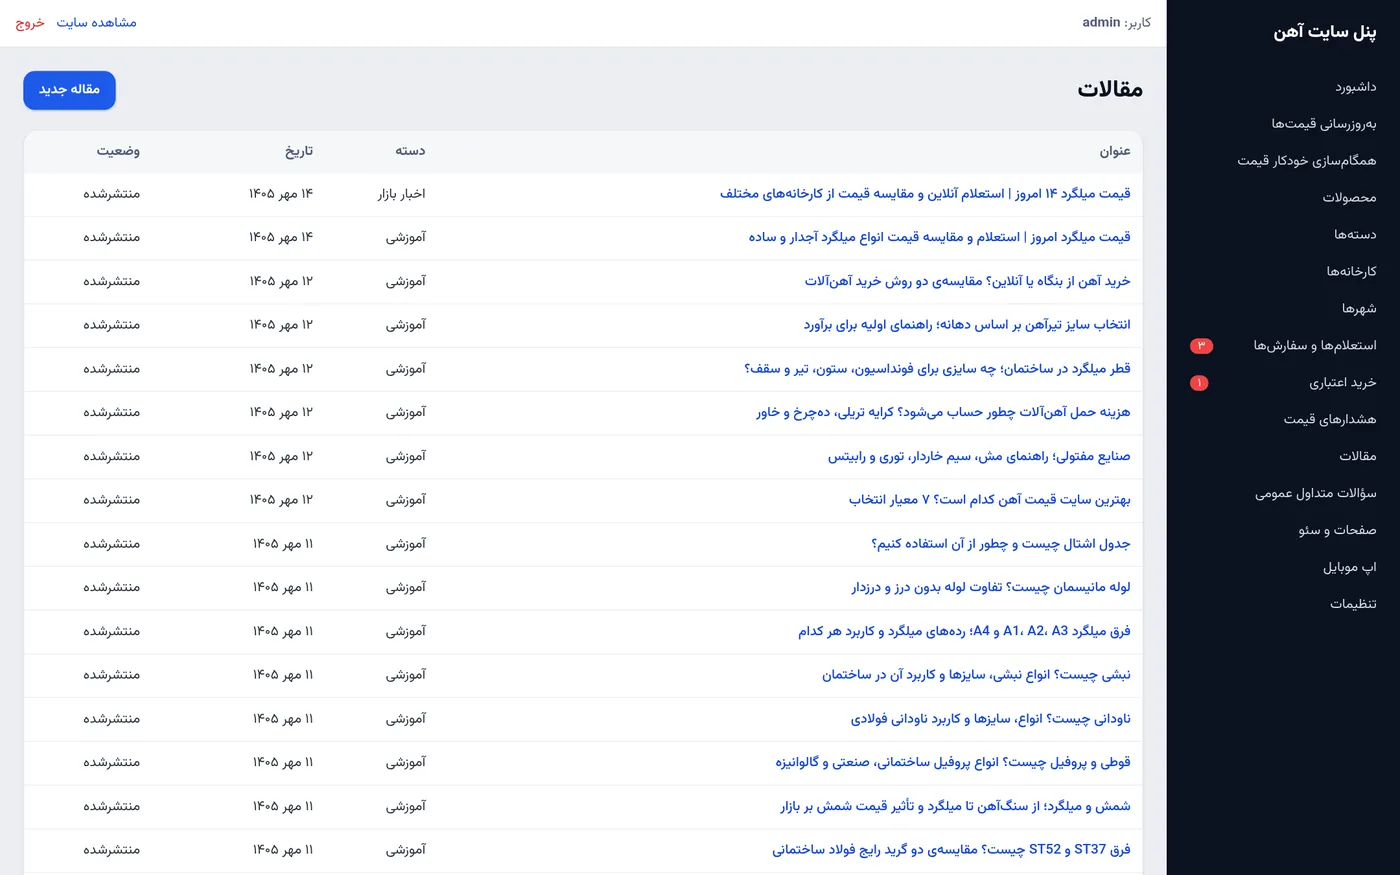Open article انتخاب سایز تیرآهن بر اساس دهانه
This screenshot has width=1400, height=875.
click(967, 325)
